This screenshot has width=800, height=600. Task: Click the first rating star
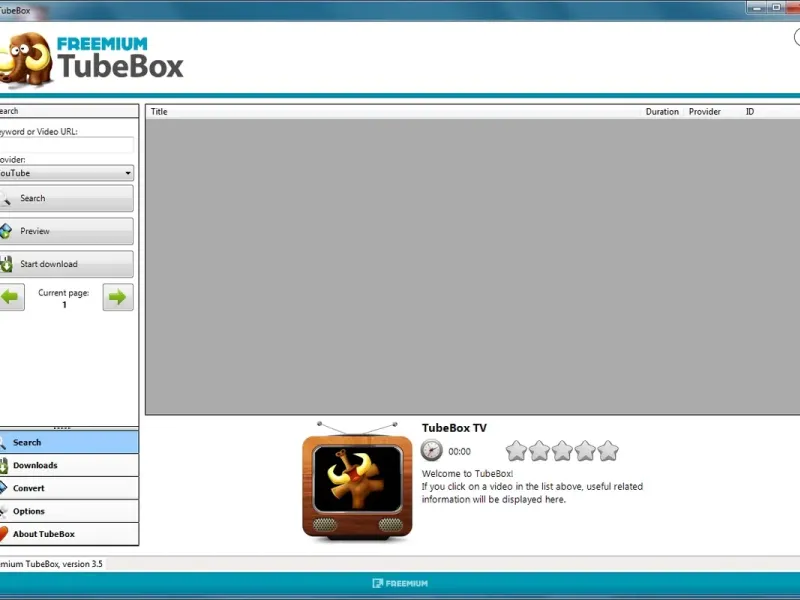[x=516, y=451]
